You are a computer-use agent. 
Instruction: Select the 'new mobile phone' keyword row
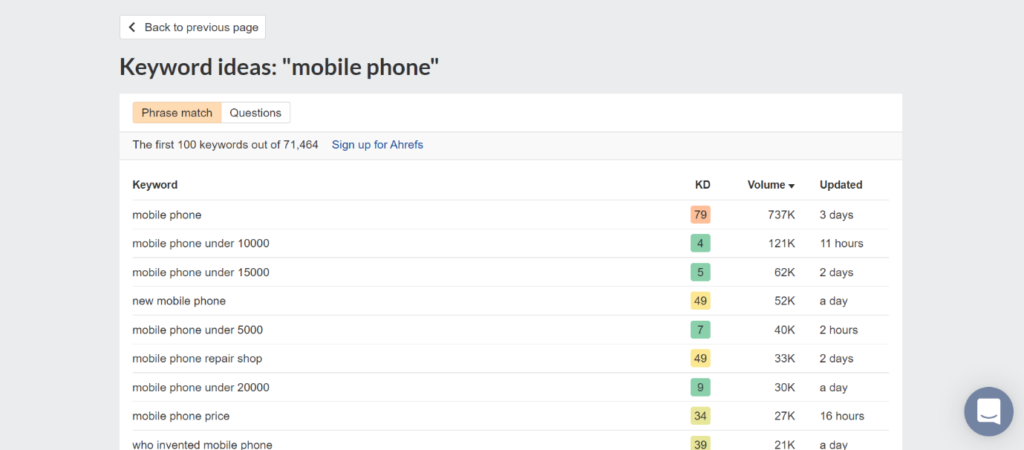tap(511, 301)
